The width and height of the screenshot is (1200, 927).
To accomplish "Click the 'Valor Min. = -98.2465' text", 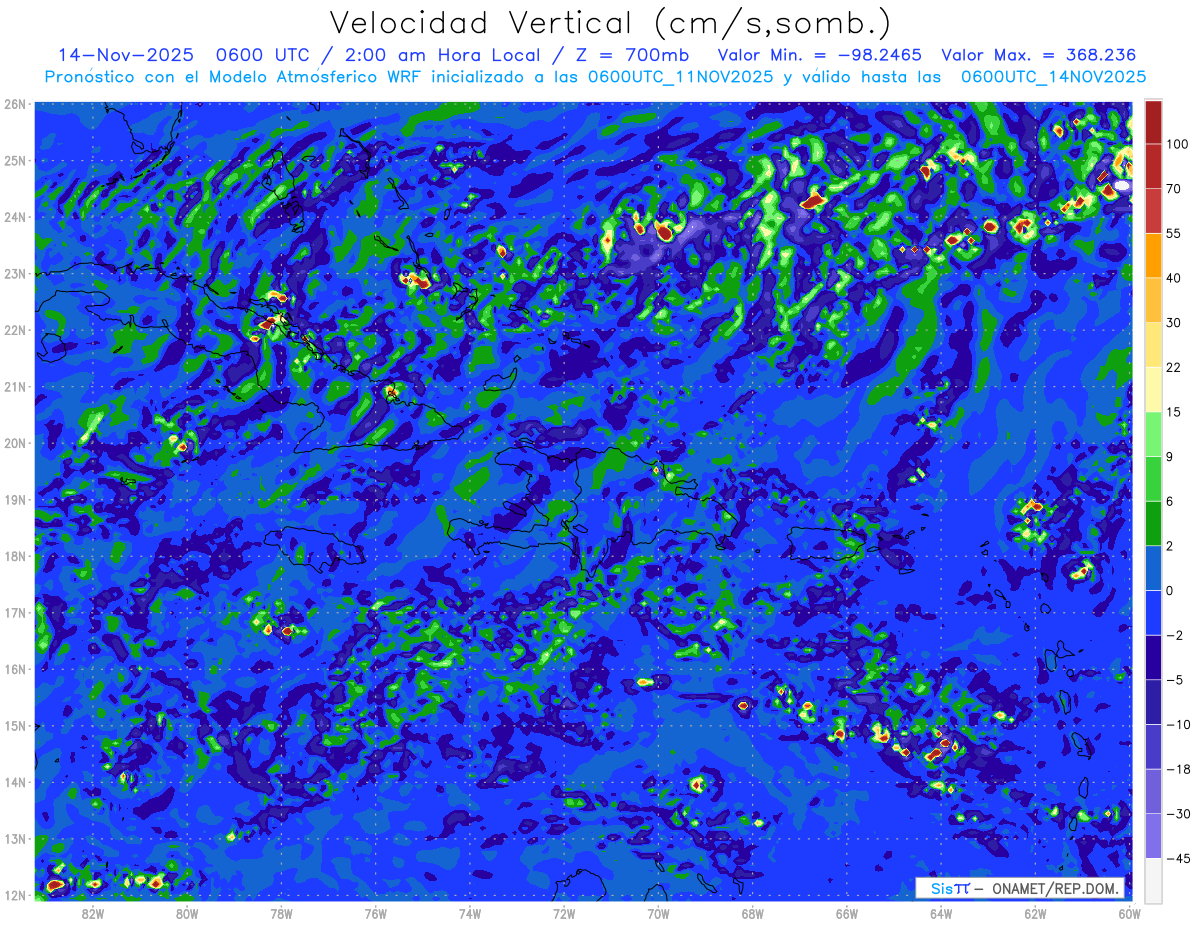I will (820, 55).
